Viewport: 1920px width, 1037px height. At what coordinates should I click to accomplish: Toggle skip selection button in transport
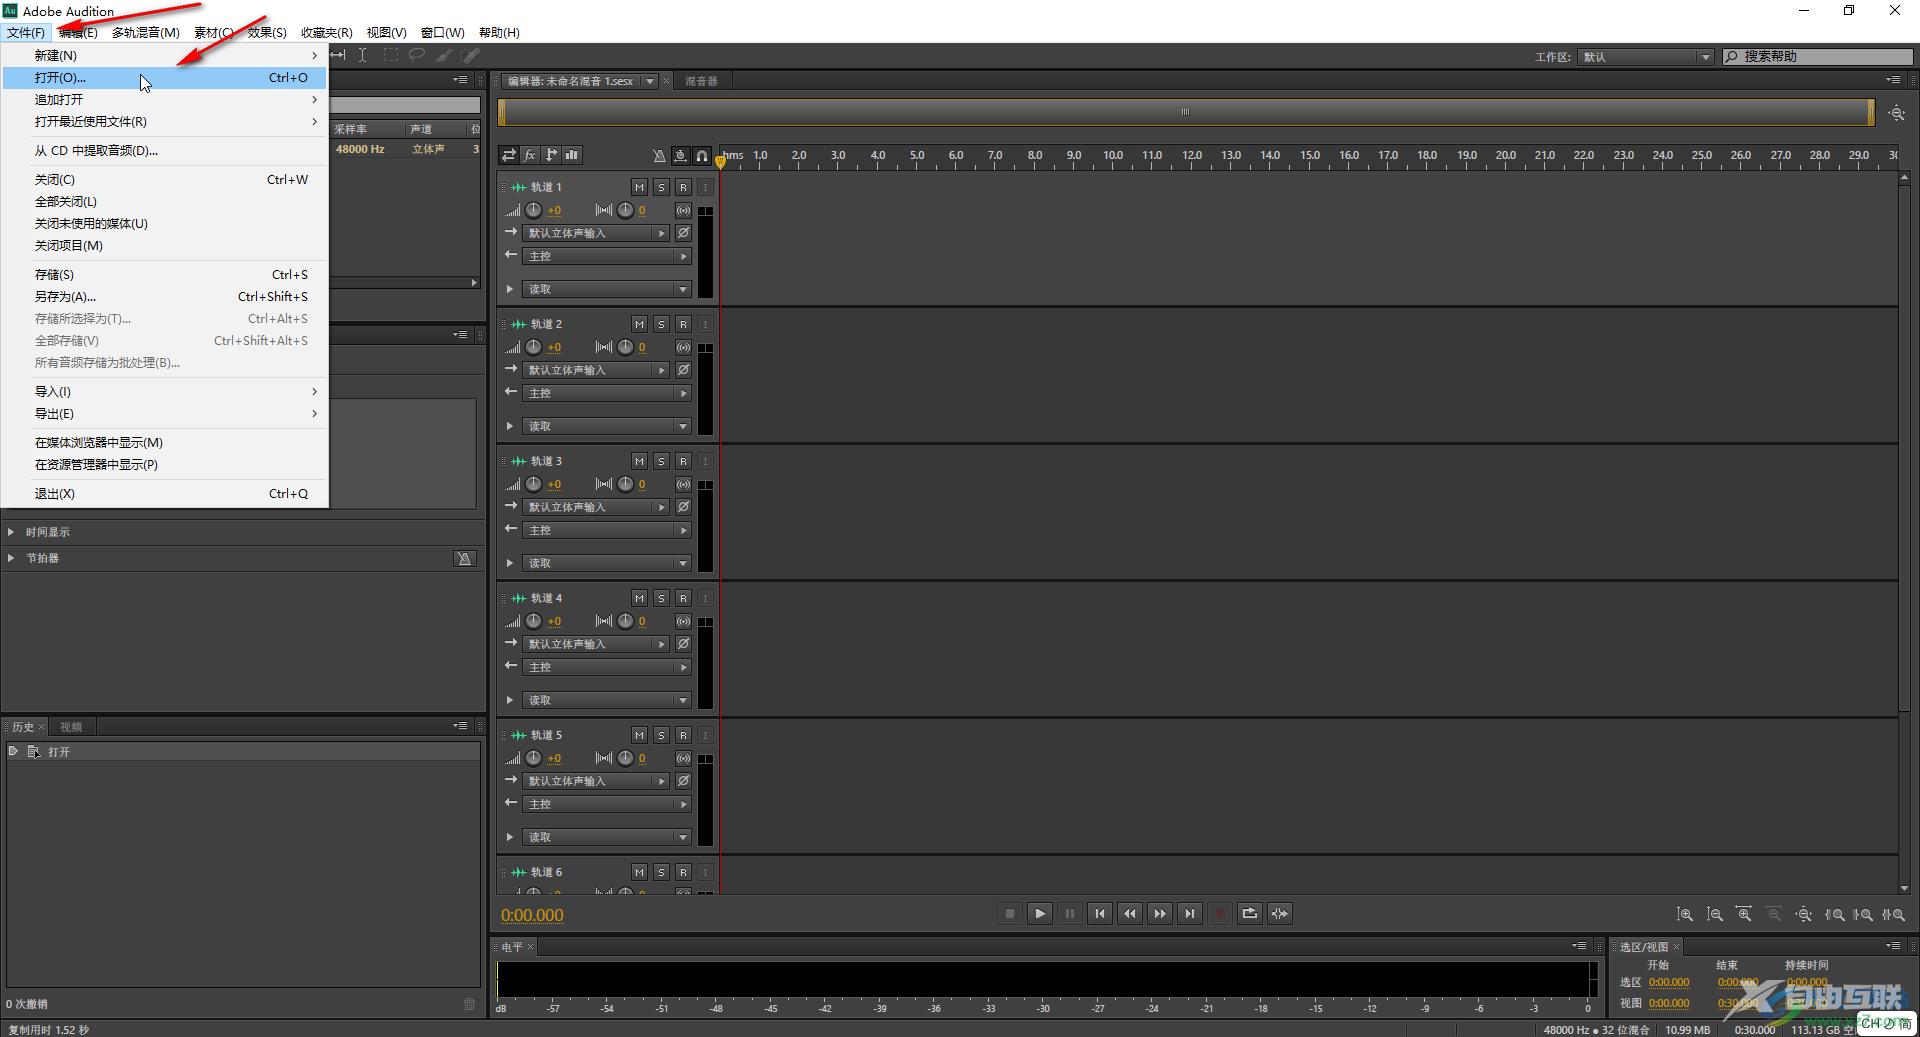coord(1280,913)
